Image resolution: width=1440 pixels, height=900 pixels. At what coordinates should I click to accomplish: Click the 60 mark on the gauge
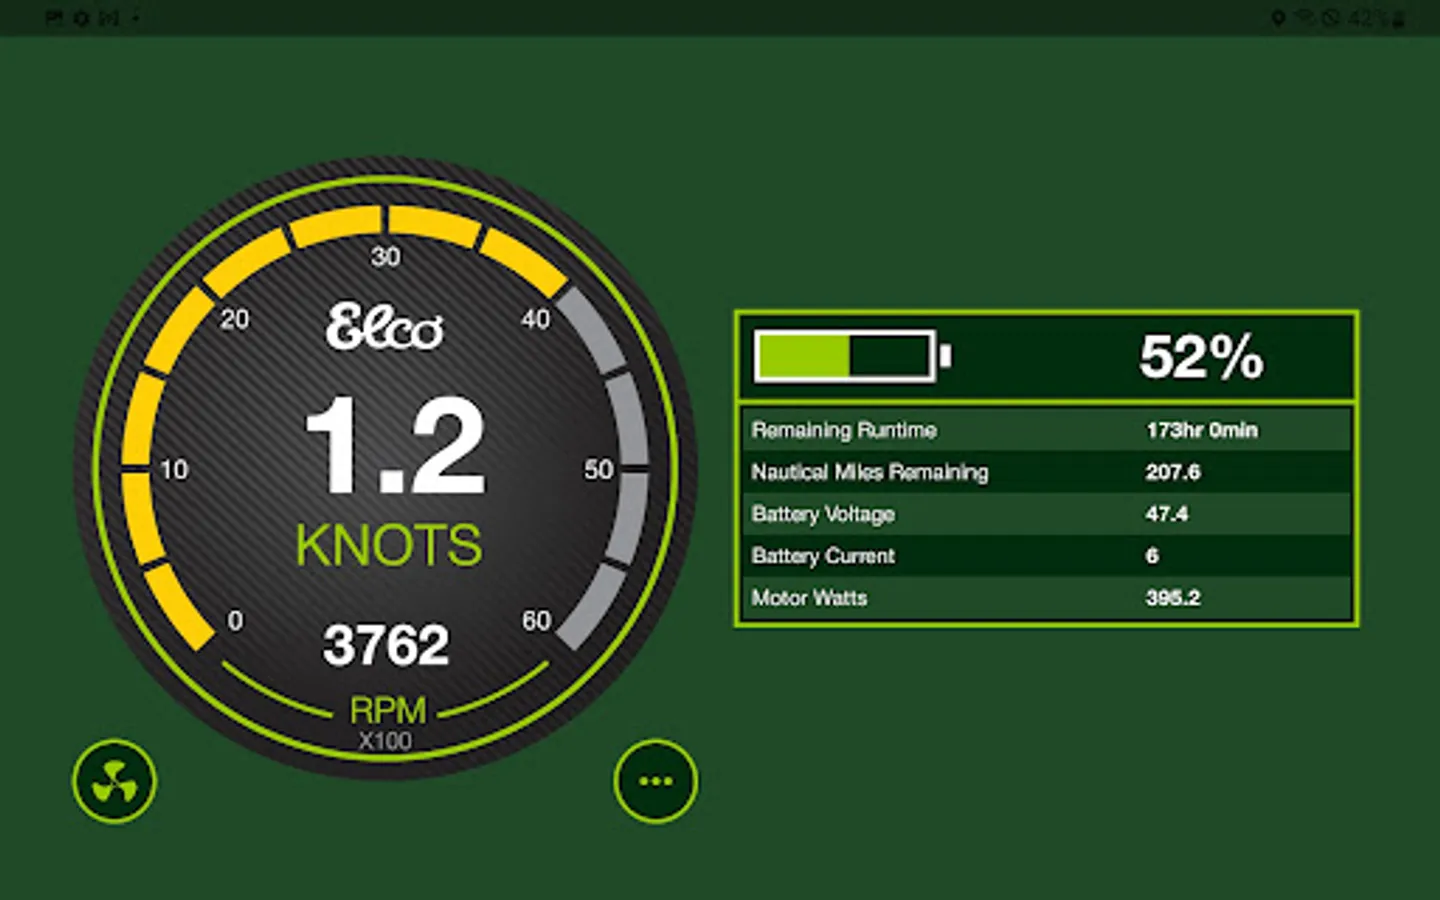537,621
